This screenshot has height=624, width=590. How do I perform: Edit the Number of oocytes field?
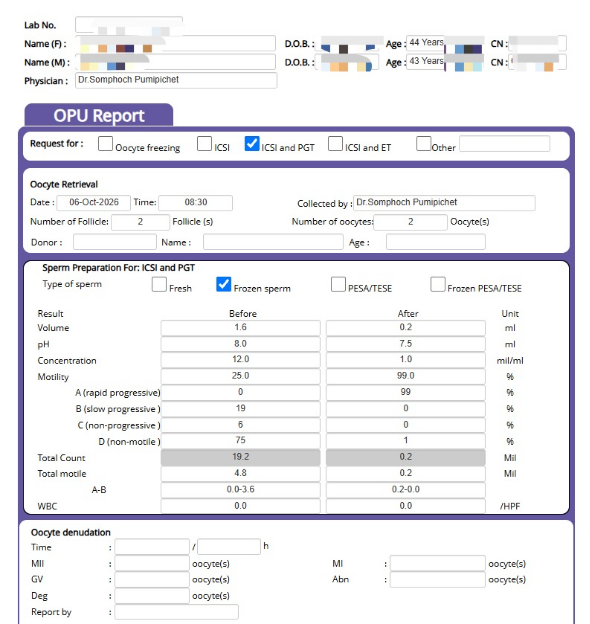click(410, 222)
